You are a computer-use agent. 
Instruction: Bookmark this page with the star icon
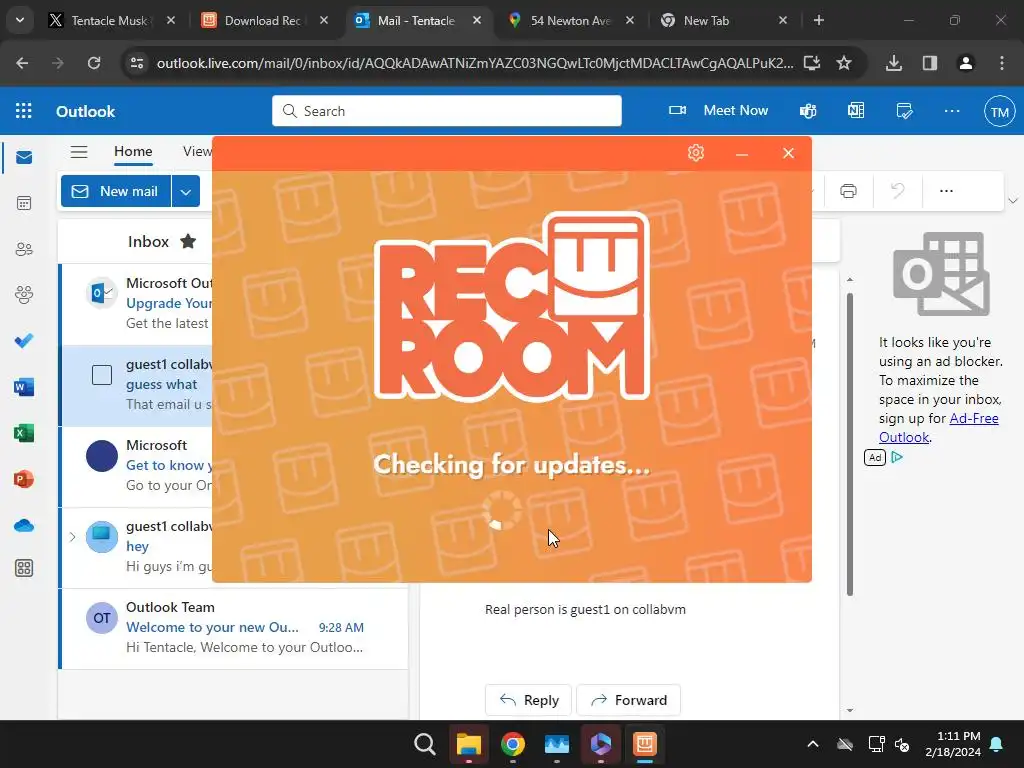click(x=844, y=63)
